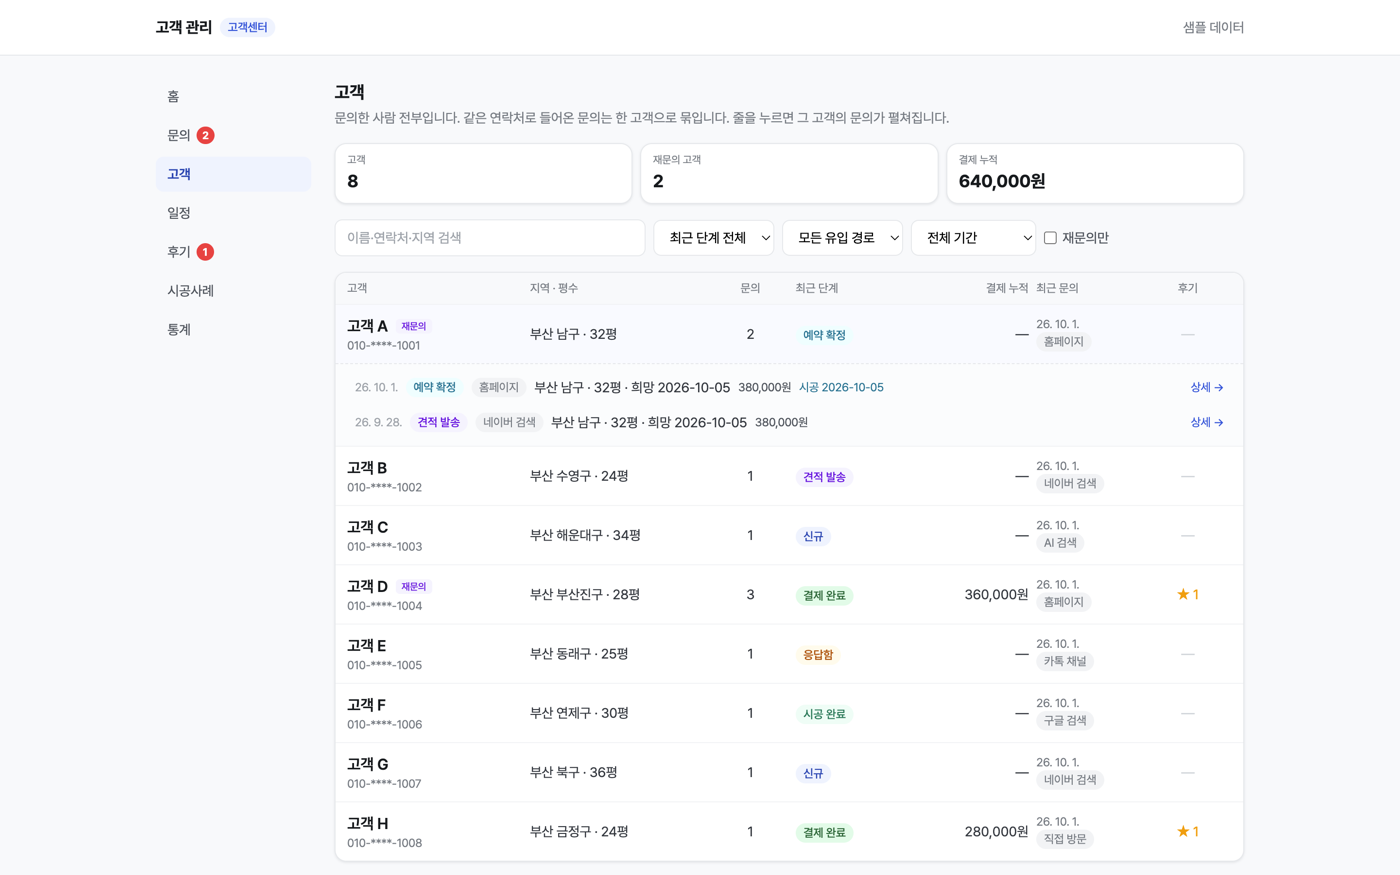Open 일정 in the sidebar
The height and width of the screenshot is (875, 1400).
click(x=233, y=213)
